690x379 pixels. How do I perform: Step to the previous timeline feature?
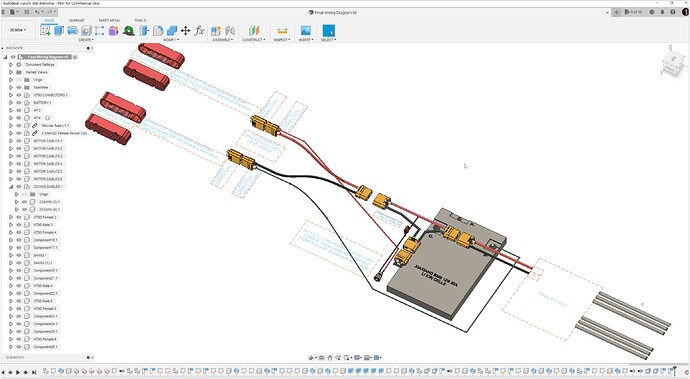pyautogui.click(x=11, y=372)
